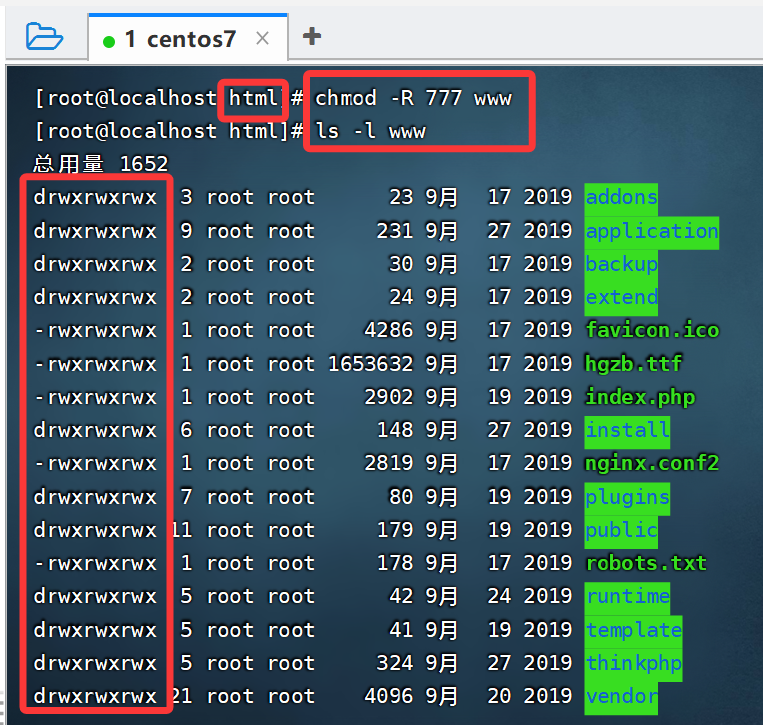Image resolution: width=763 pixels, height=725 pixels.
Task: Click size value 231 in application row
Action: pyautogui.click(x=395, y=231)
